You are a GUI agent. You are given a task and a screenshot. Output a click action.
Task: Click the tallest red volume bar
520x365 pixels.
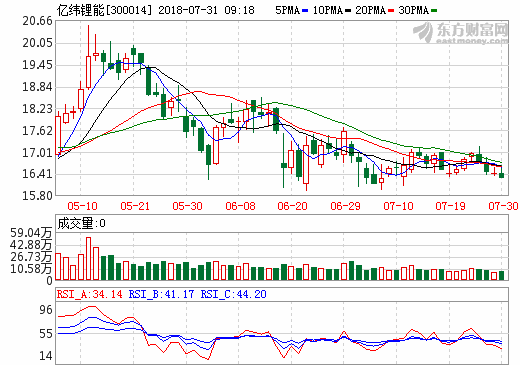click(88, 258)
